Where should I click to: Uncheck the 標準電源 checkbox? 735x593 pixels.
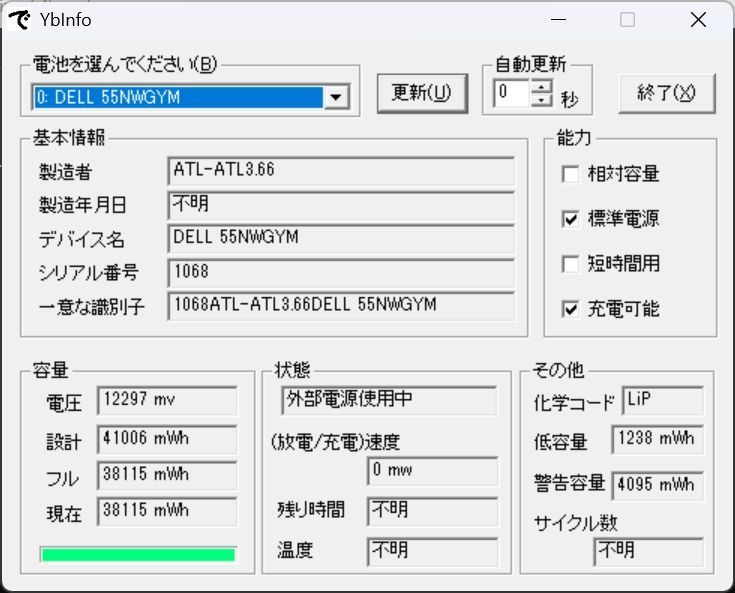(x=571, y=219)
